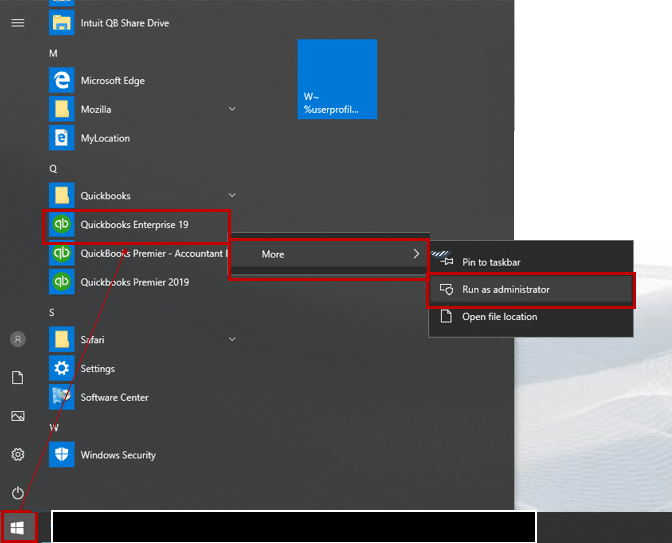The height and width of the screenshot is (543, 672).
Task: Jump to letter S section header
Action: [x=52, y=312]
